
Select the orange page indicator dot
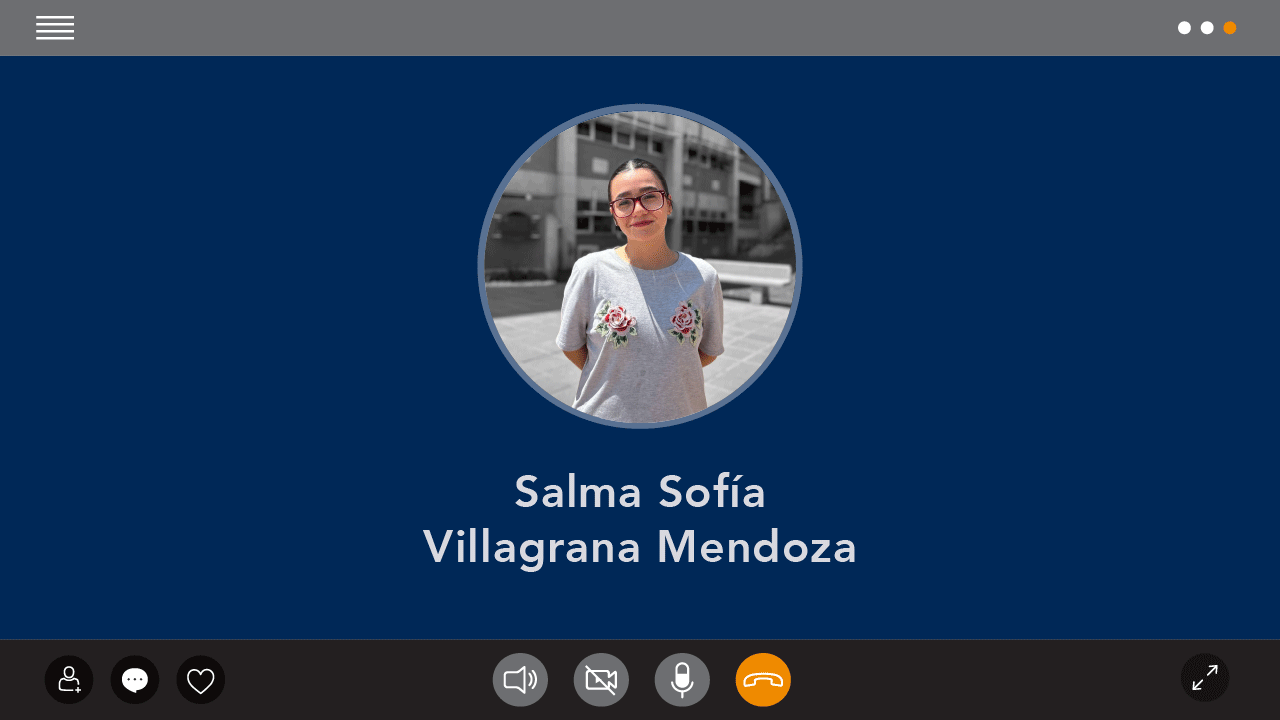(x=1230, y=28)
